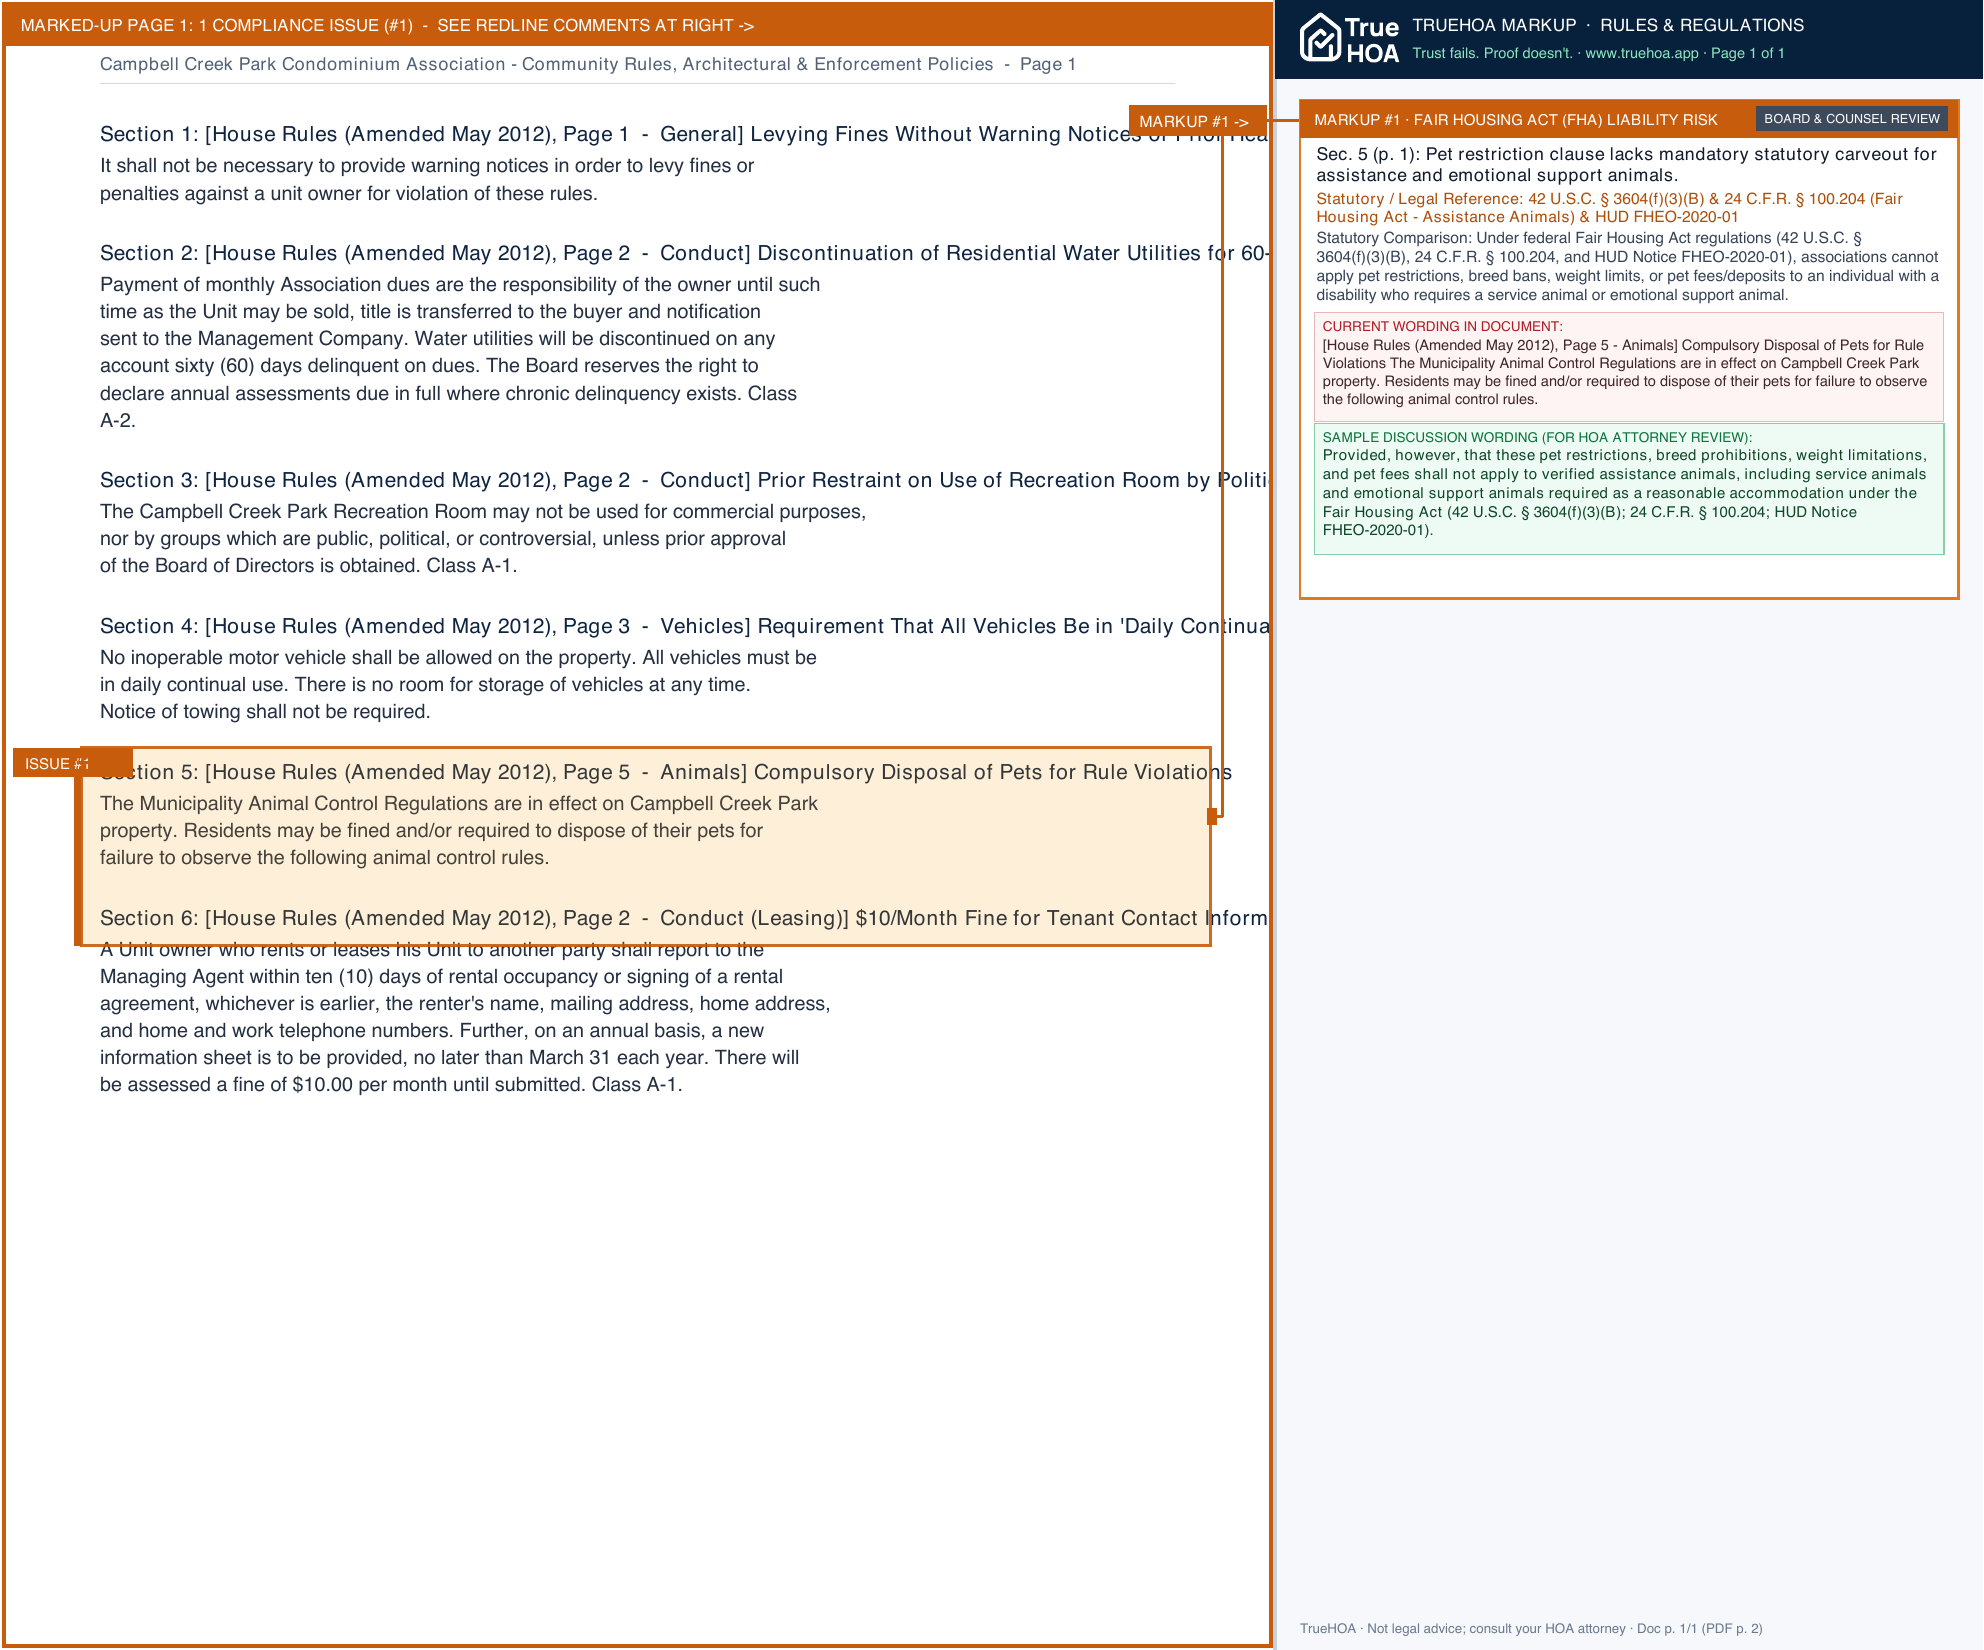Click the 'CURRENT WORDING IN DOCUMENT:' label

[1442, 326]
